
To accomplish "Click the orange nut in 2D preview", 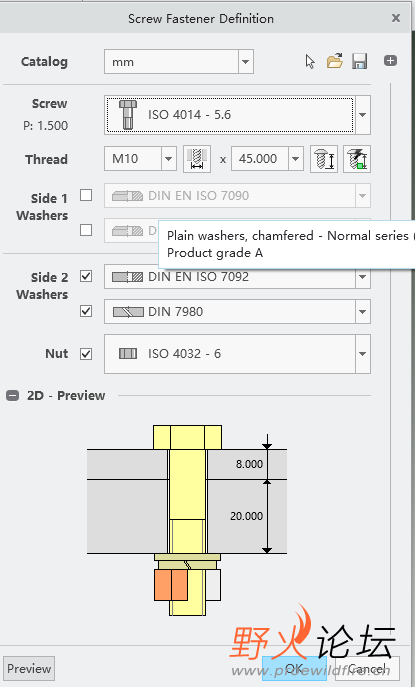I will [x=171, y=585].
